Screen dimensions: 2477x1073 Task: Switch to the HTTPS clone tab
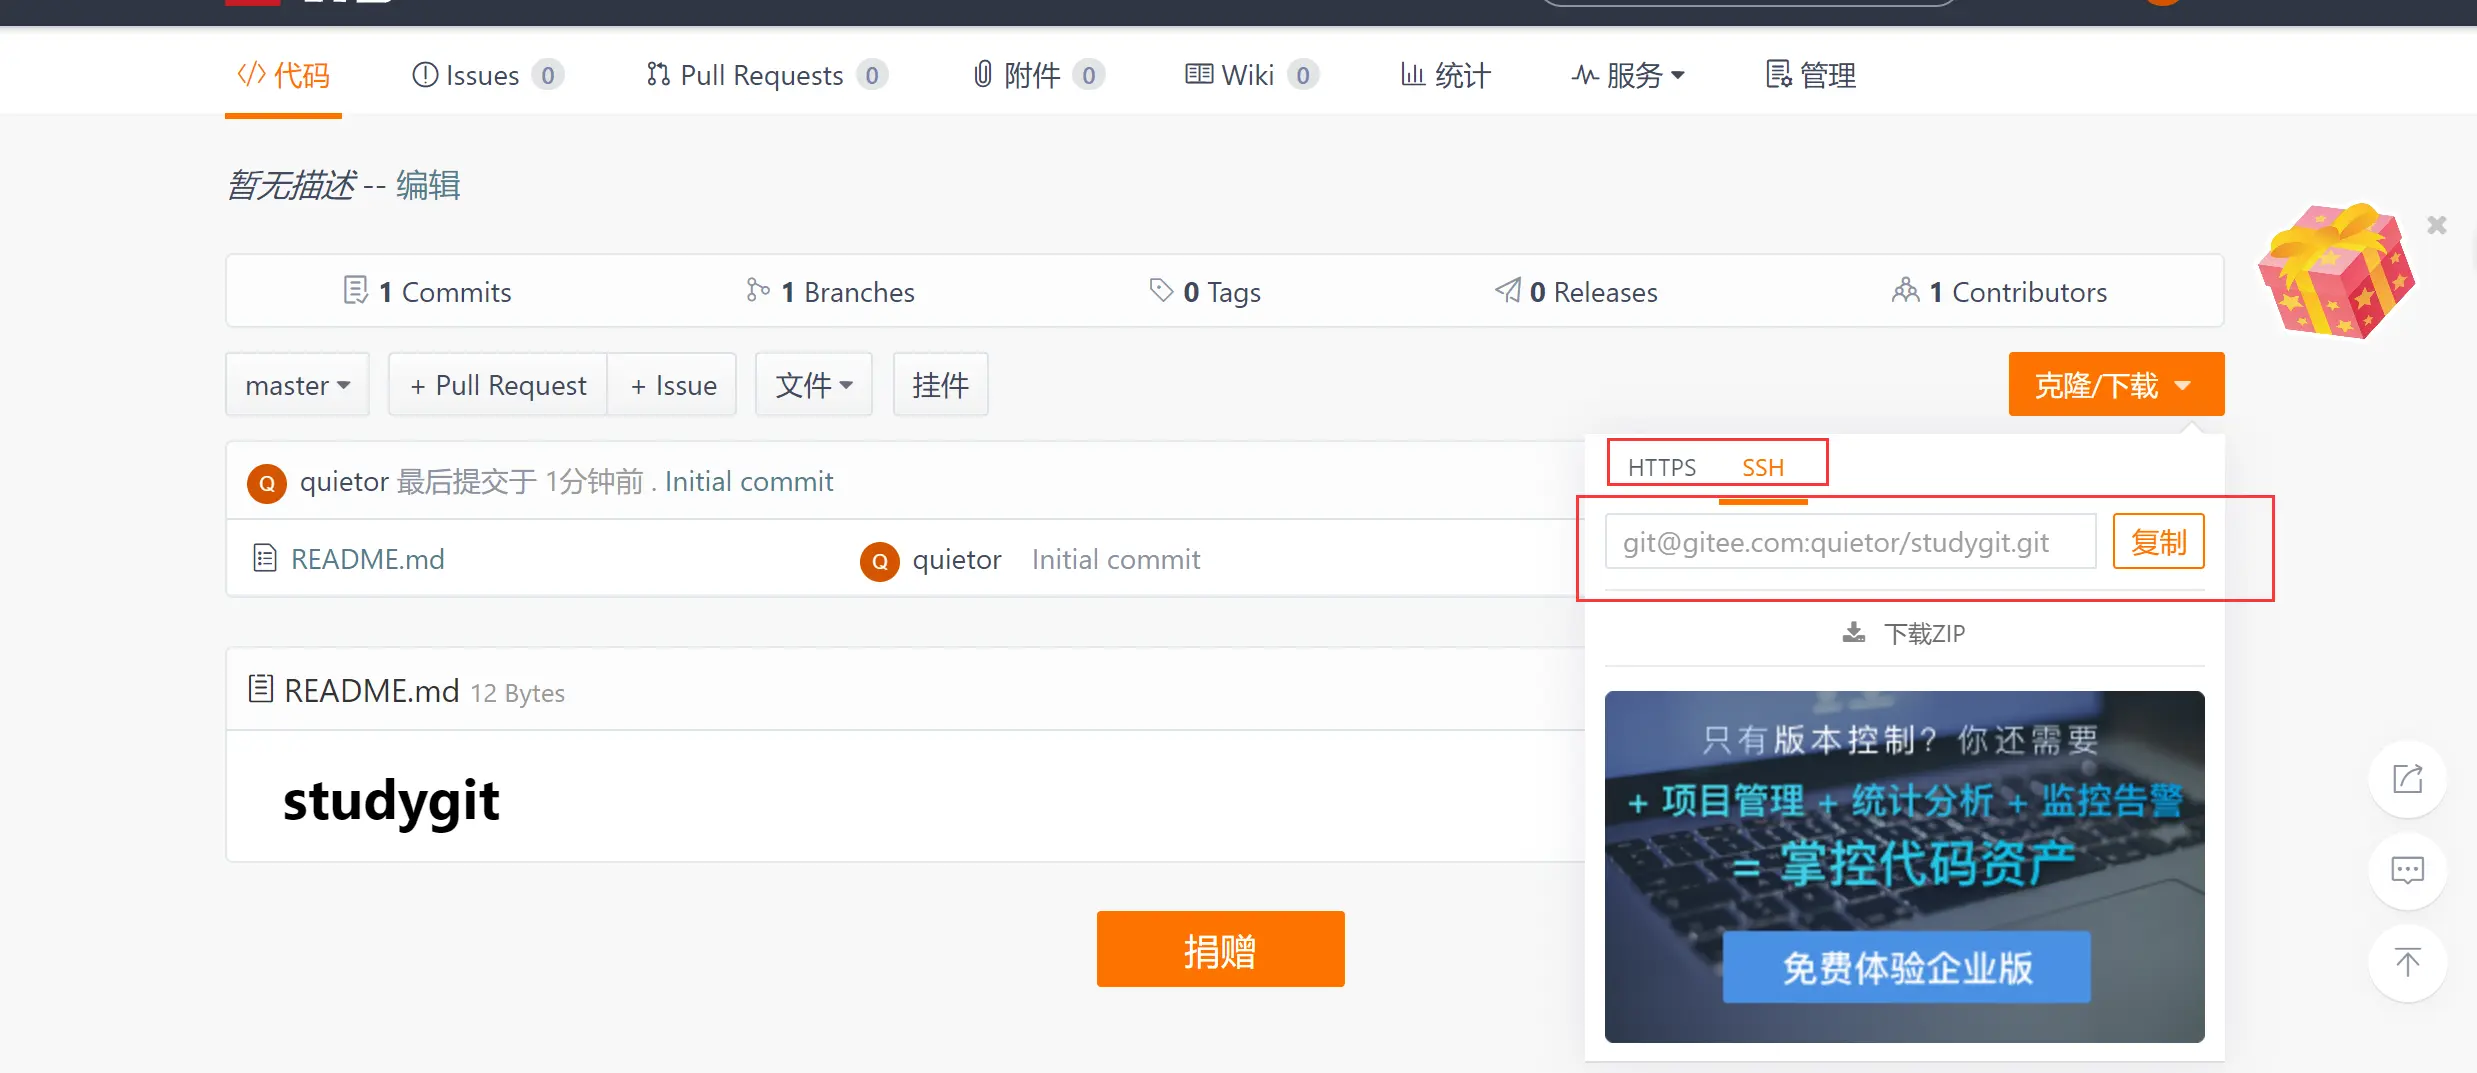click(1662, 468)
